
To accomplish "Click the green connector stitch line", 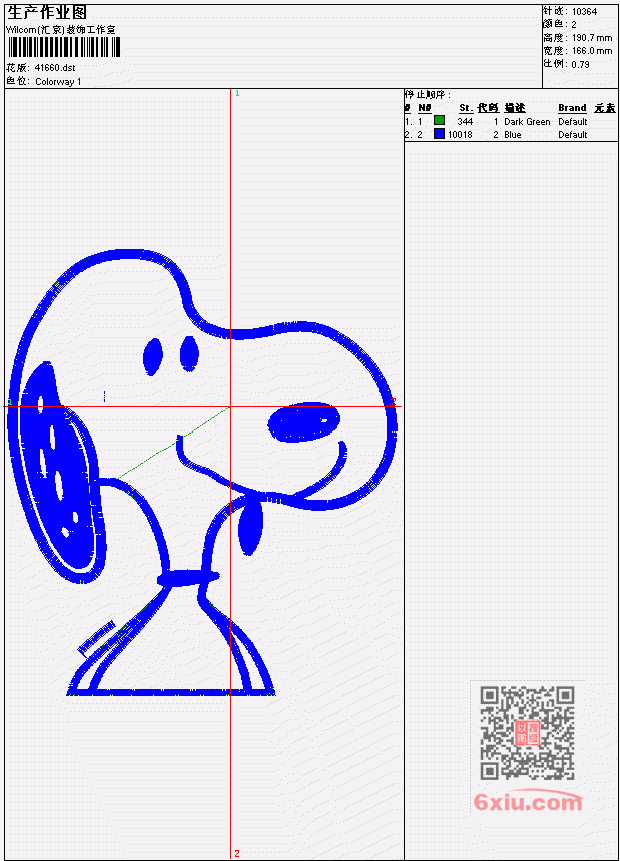I will [x=173, y=443].
